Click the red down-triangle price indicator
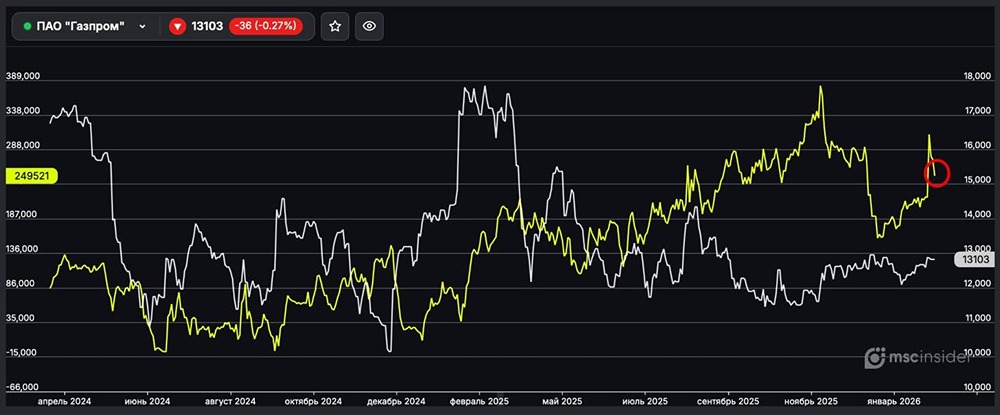The image size is (1000, 415). [177, 26]
